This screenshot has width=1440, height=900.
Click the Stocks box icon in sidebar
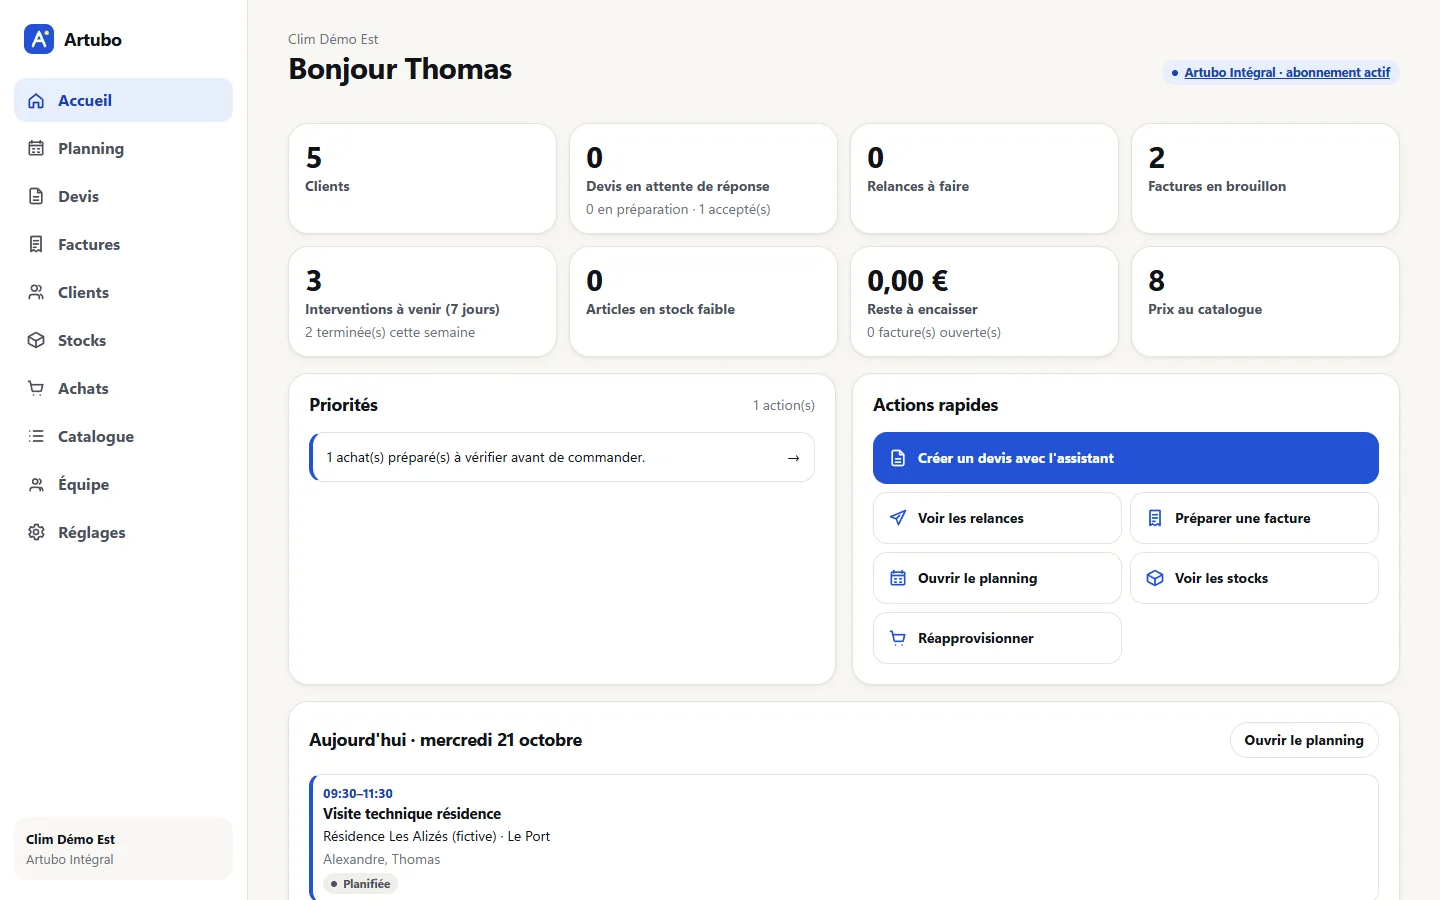point(36,341)
